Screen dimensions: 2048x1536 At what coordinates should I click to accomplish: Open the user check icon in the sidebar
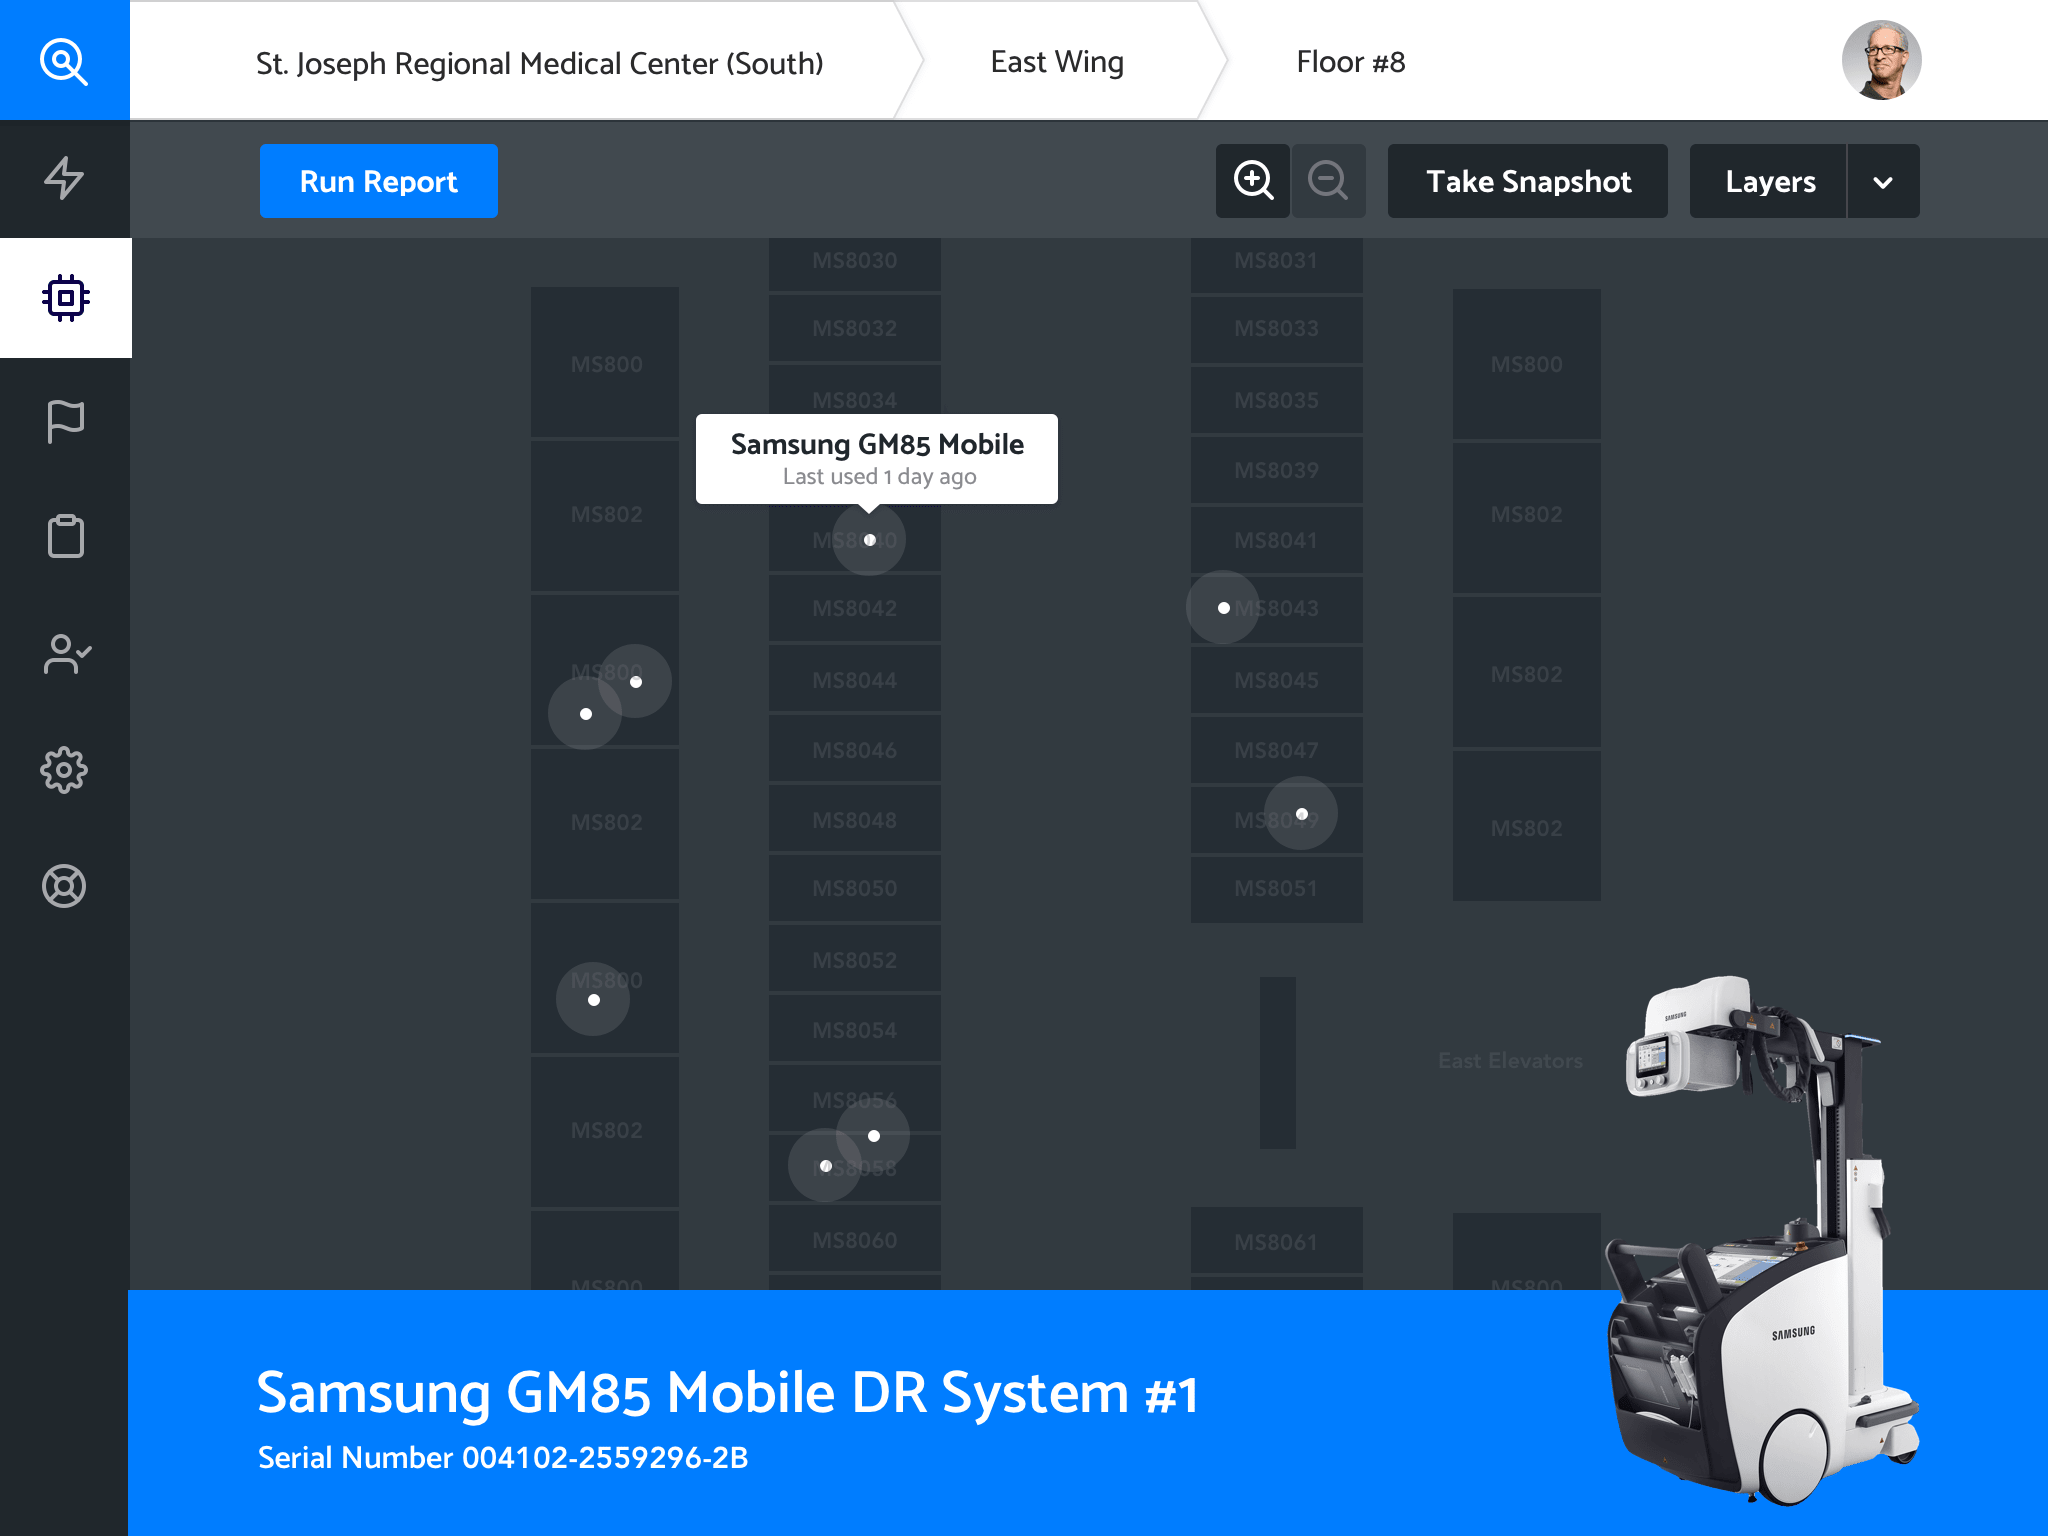(x=66, y=654)
